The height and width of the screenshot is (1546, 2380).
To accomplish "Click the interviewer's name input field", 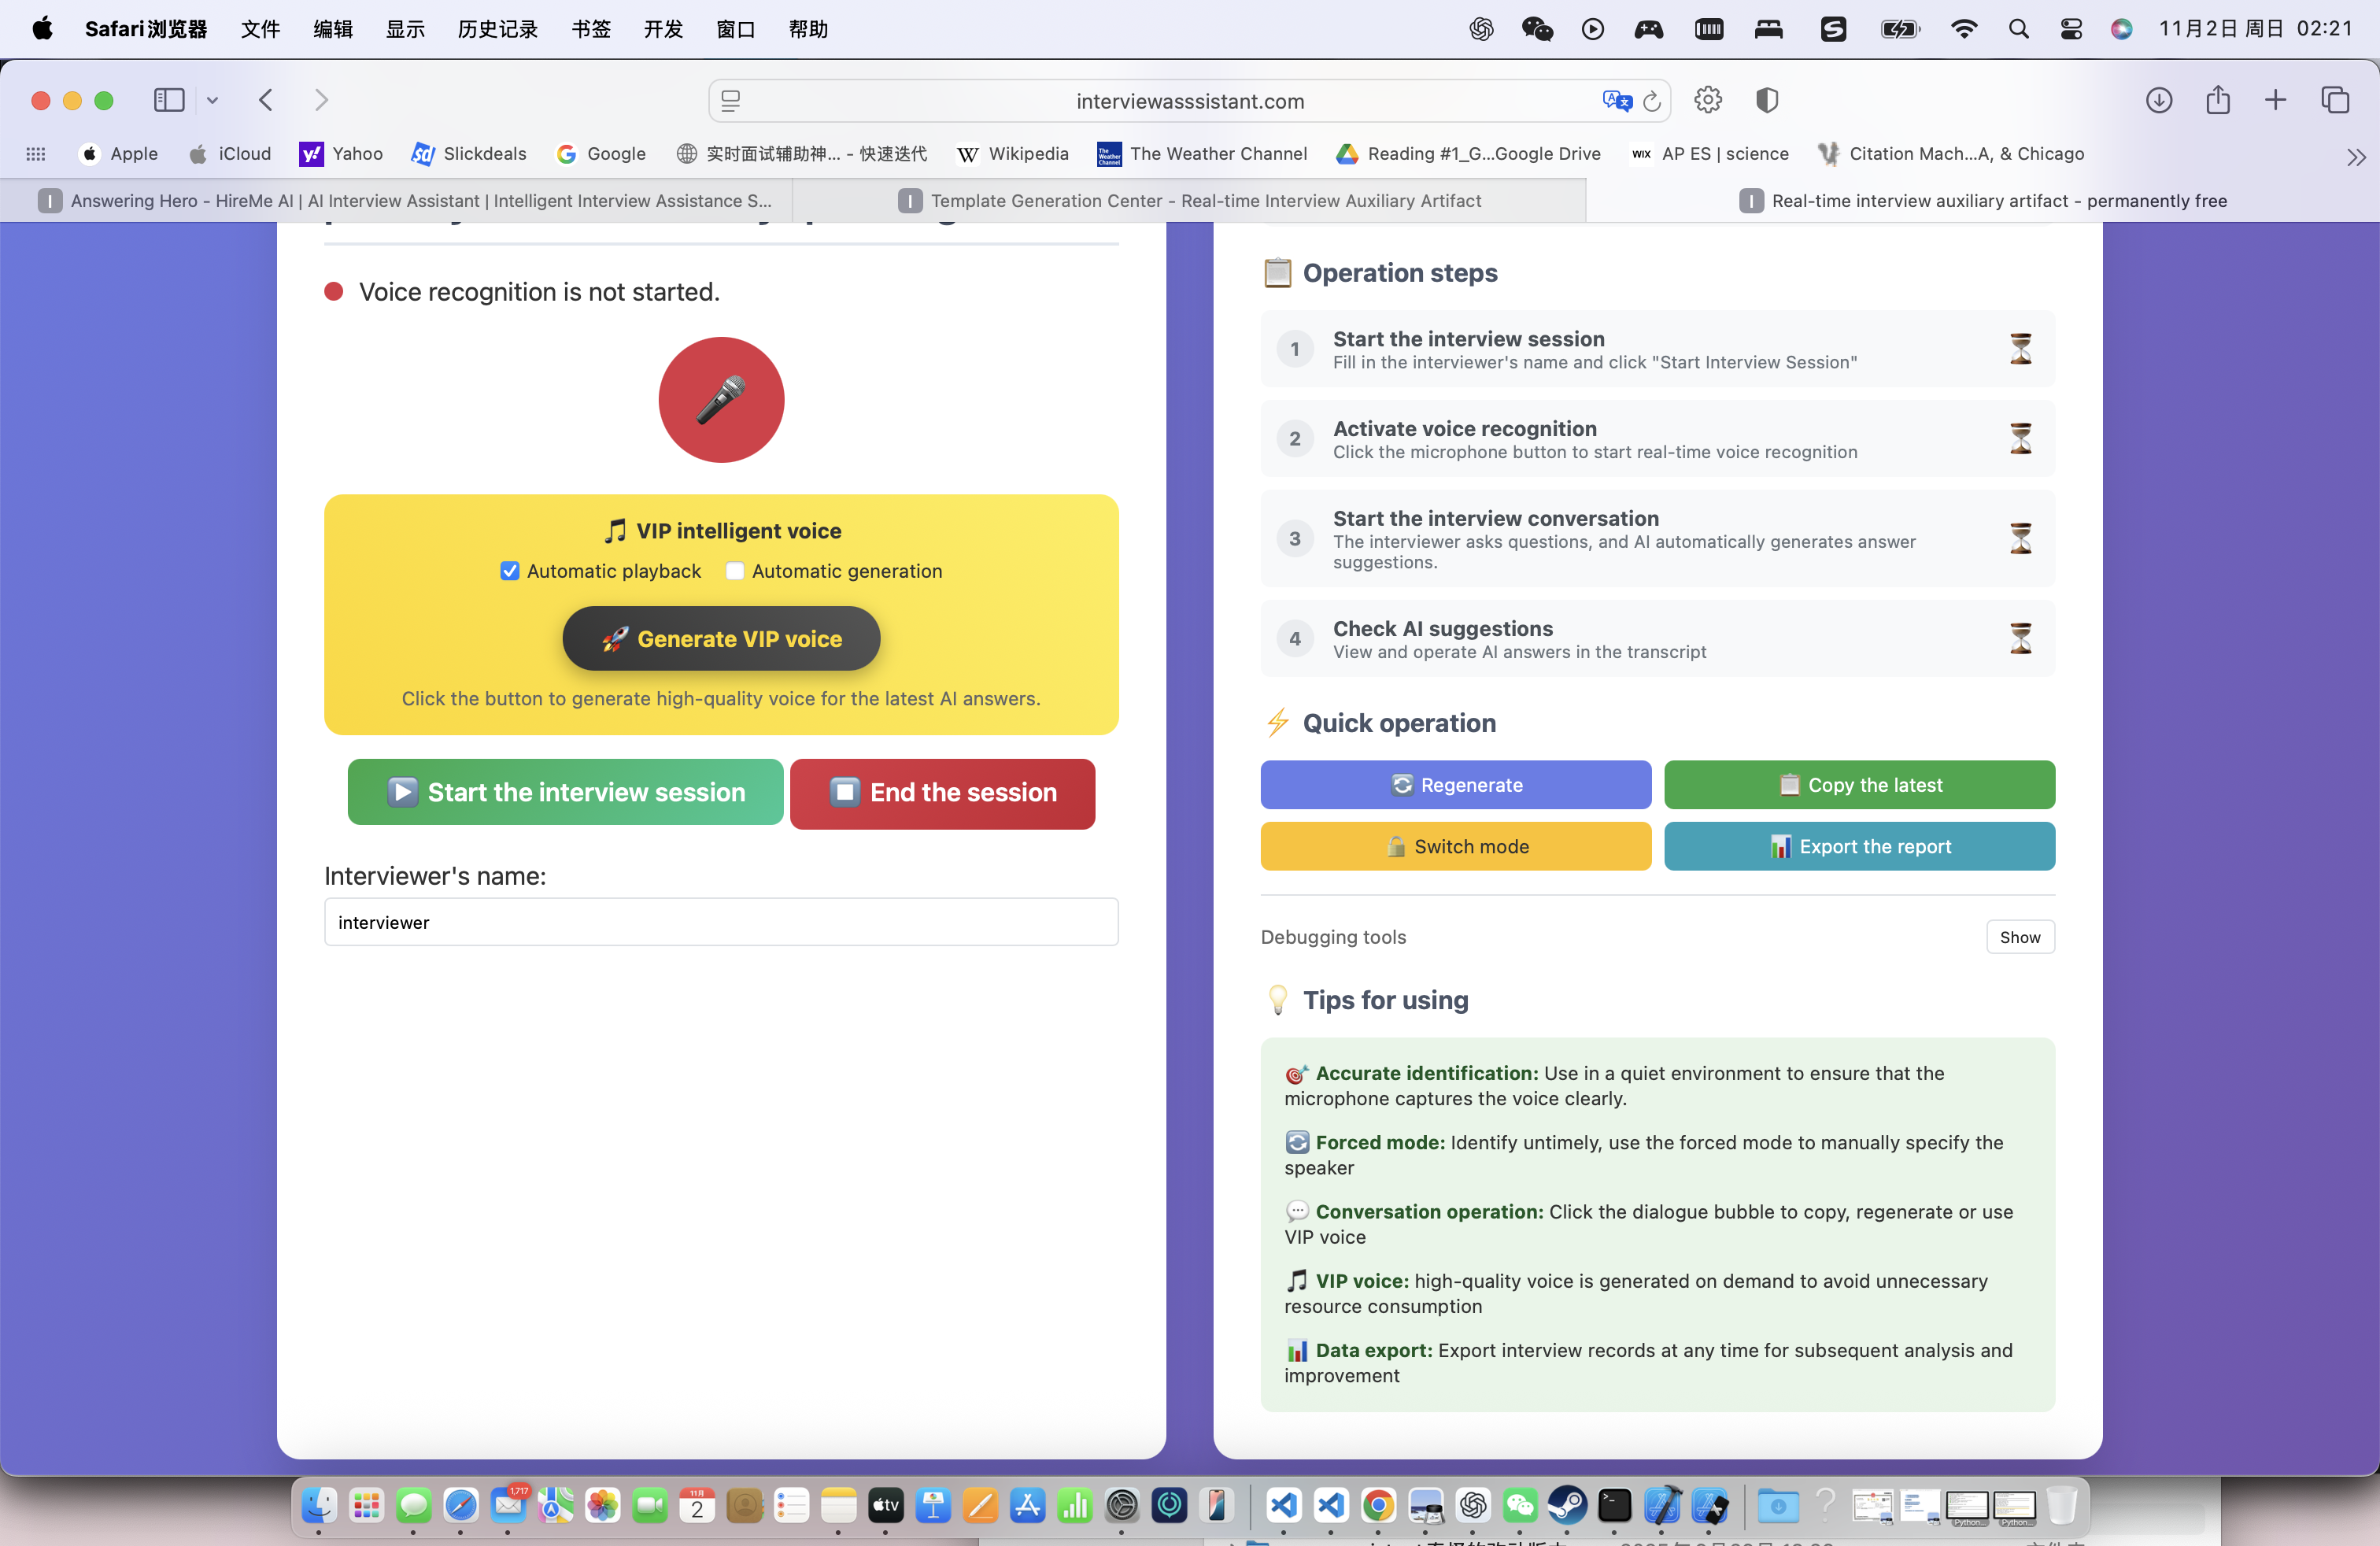I will 720,922.
